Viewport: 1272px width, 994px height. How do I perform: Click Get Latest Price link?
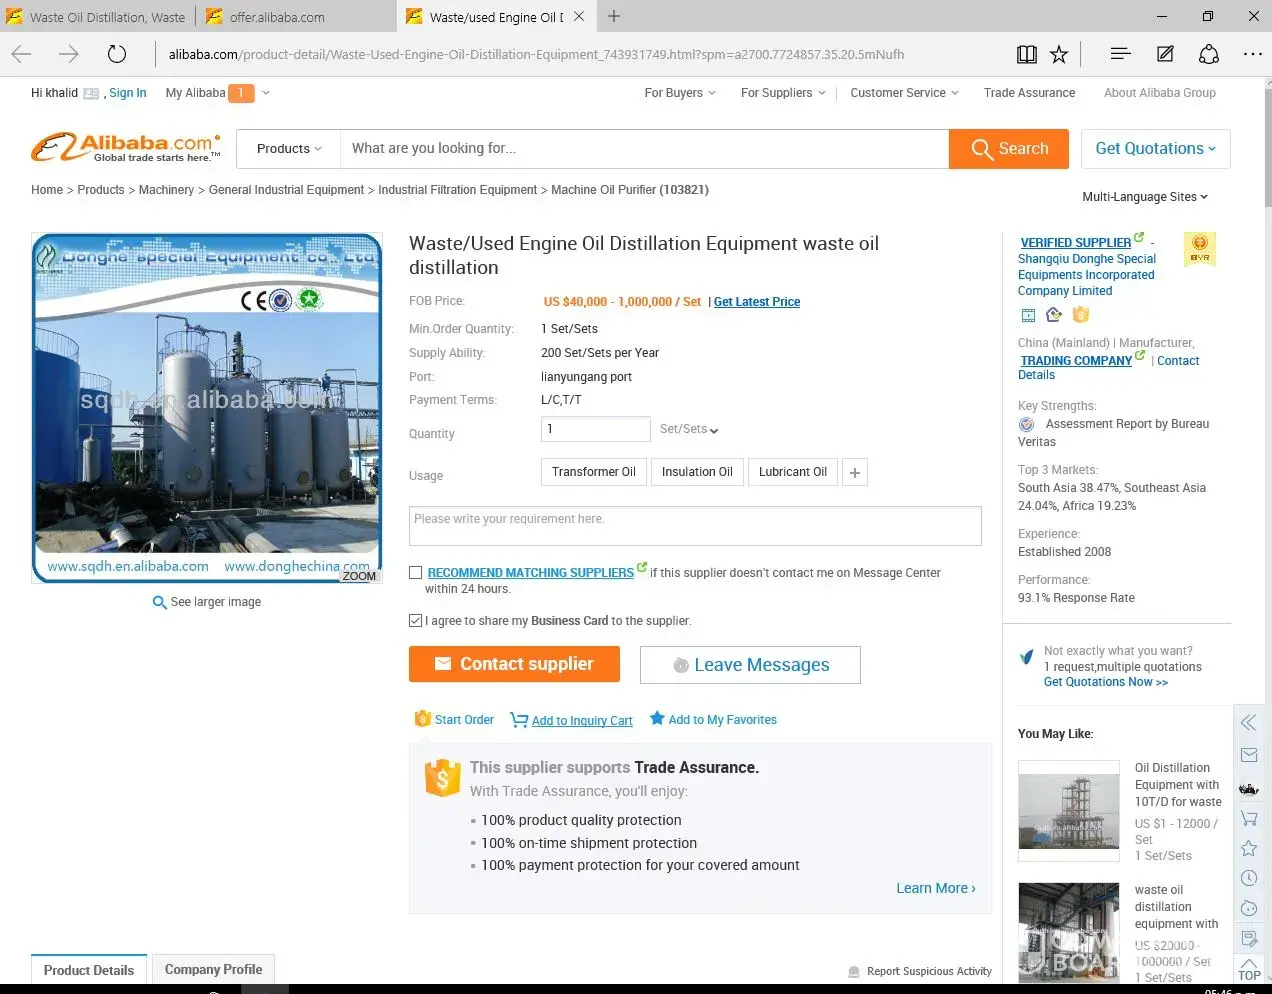(x=757, y=302)
